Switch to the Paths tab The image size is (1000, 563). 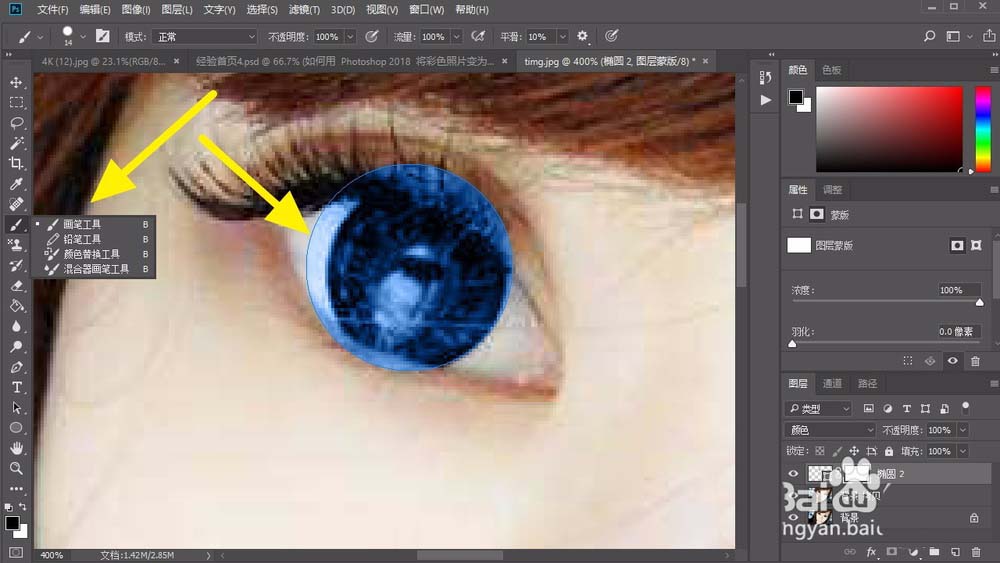coord(867,383)
